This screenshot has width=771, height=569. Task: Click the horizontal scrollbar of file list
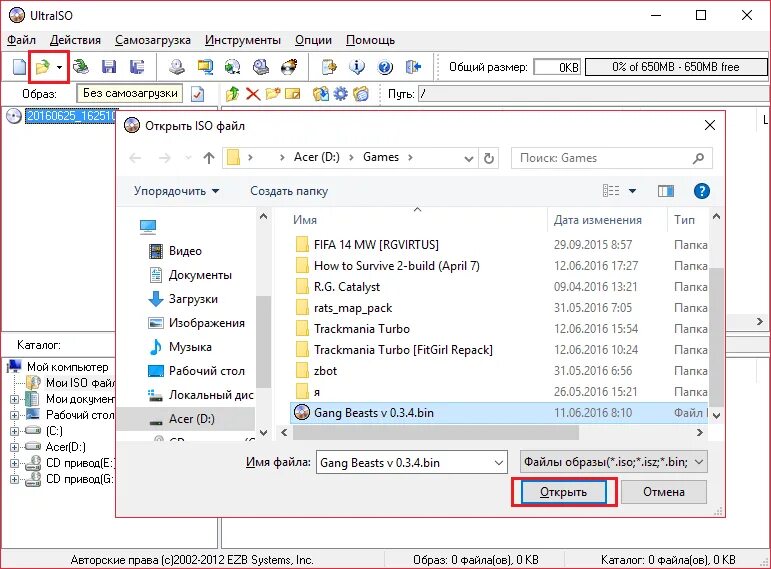(436, 433)
